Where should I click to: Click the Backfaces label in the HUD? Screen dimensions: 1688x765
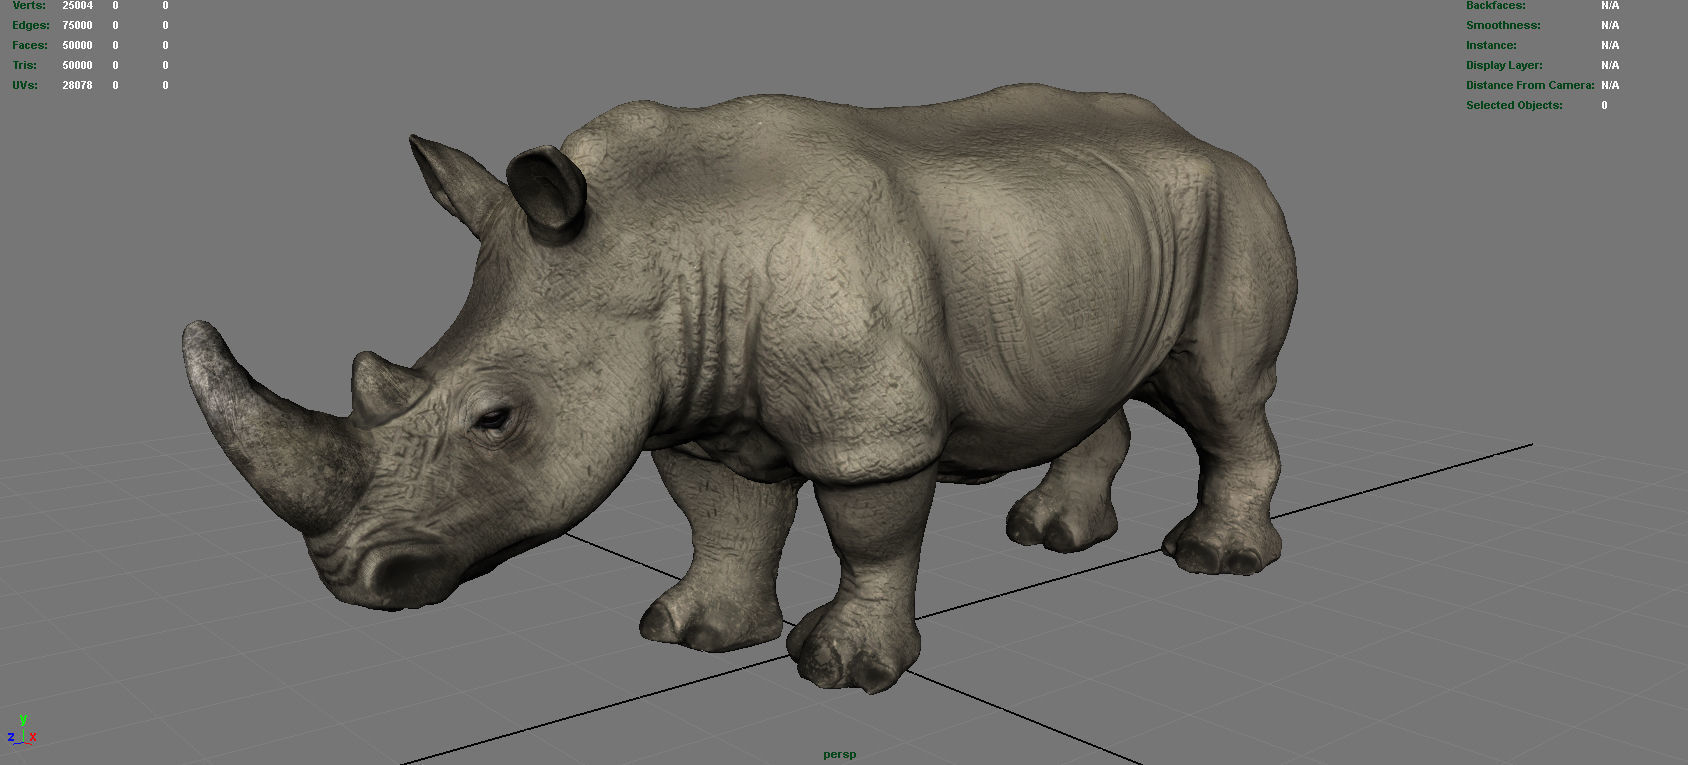pyautogui.click(x=1496, y=6)
